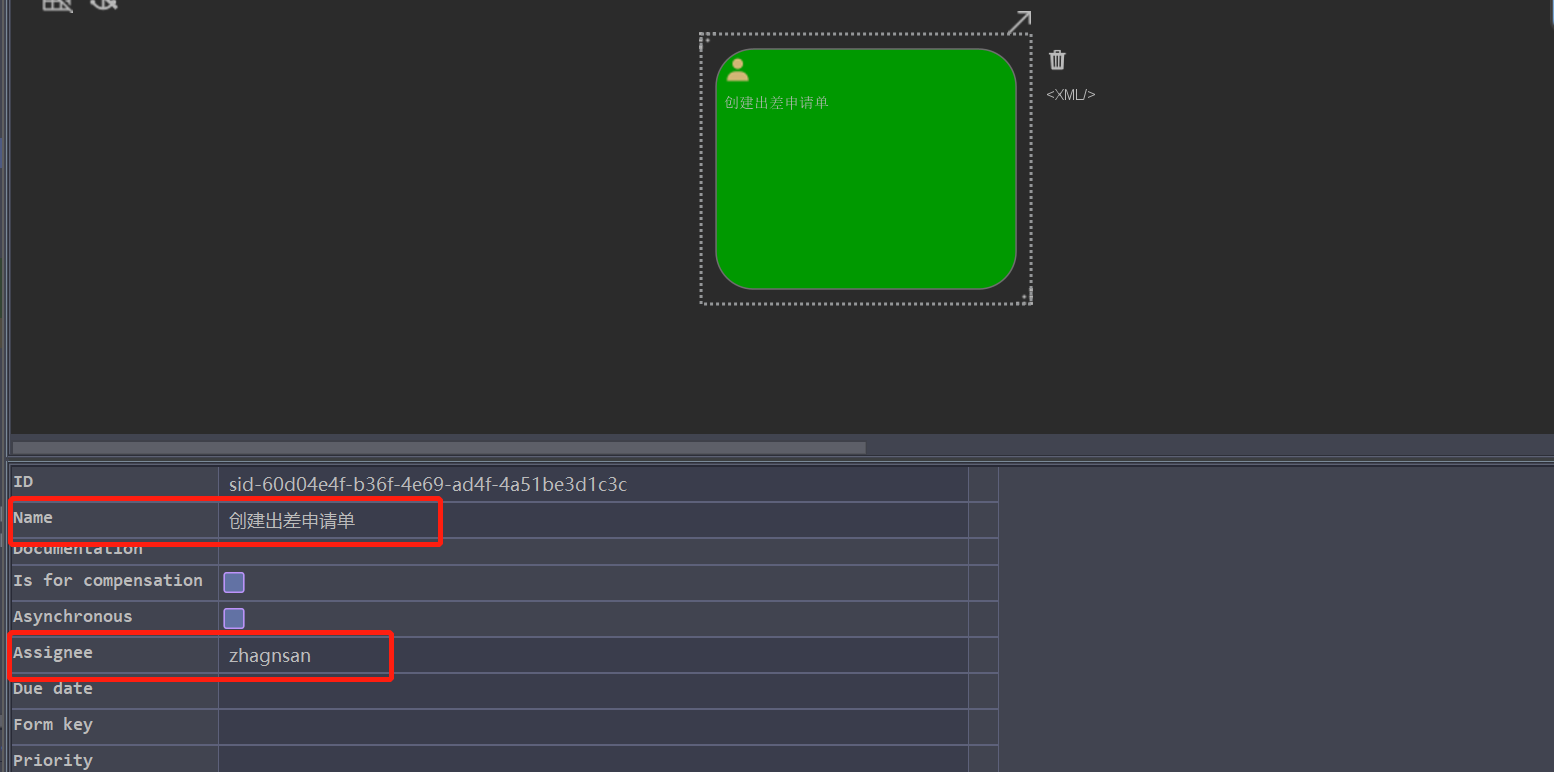Viewport: 1554px width, 772px height.
Task: Toggle the Is for compensation checkbox
Action: tap(234, 582)
